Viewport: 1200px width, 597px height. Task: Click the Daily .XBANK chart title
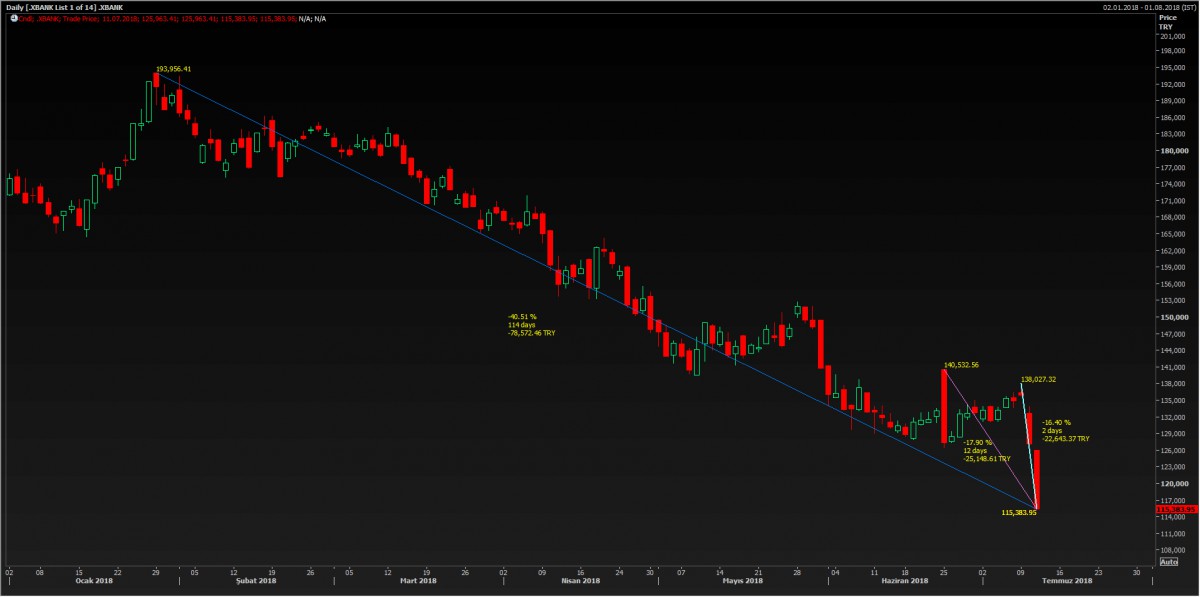pyautogui.click(x=65, y=6)
